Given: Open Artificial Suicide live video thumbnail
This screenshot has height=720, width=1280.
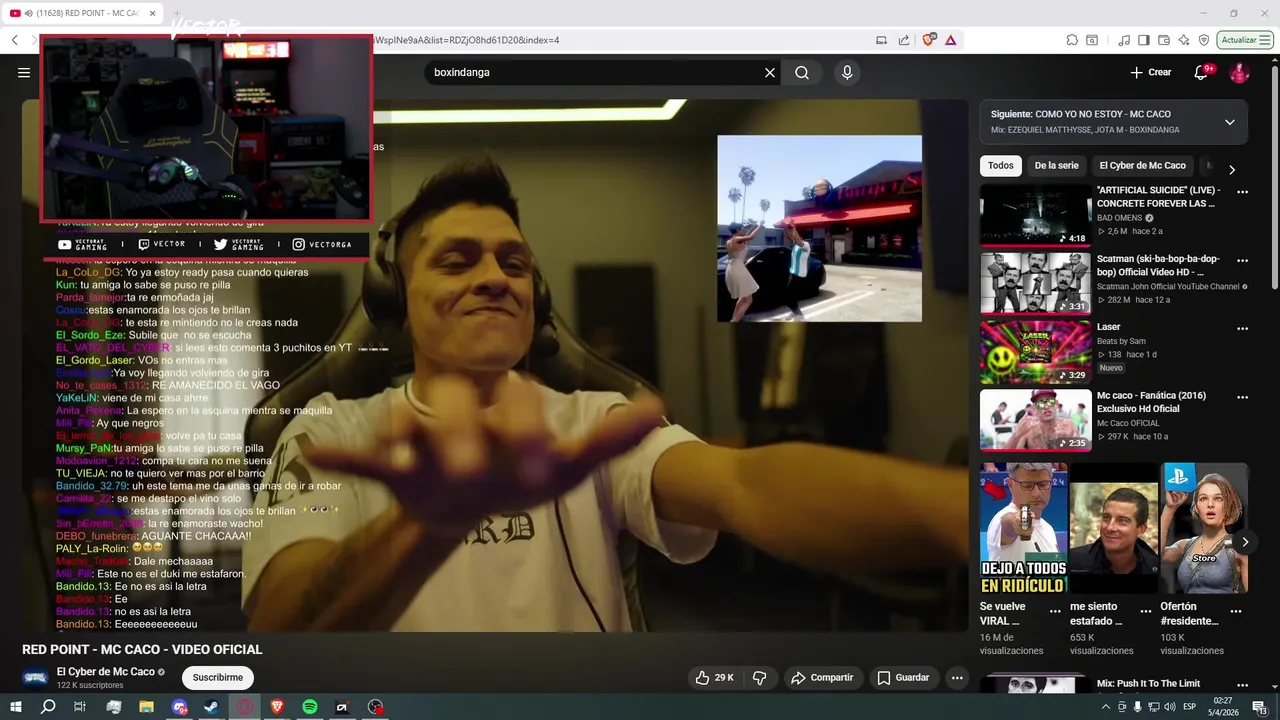Looking at the screenshot, I should (1035, 214).
